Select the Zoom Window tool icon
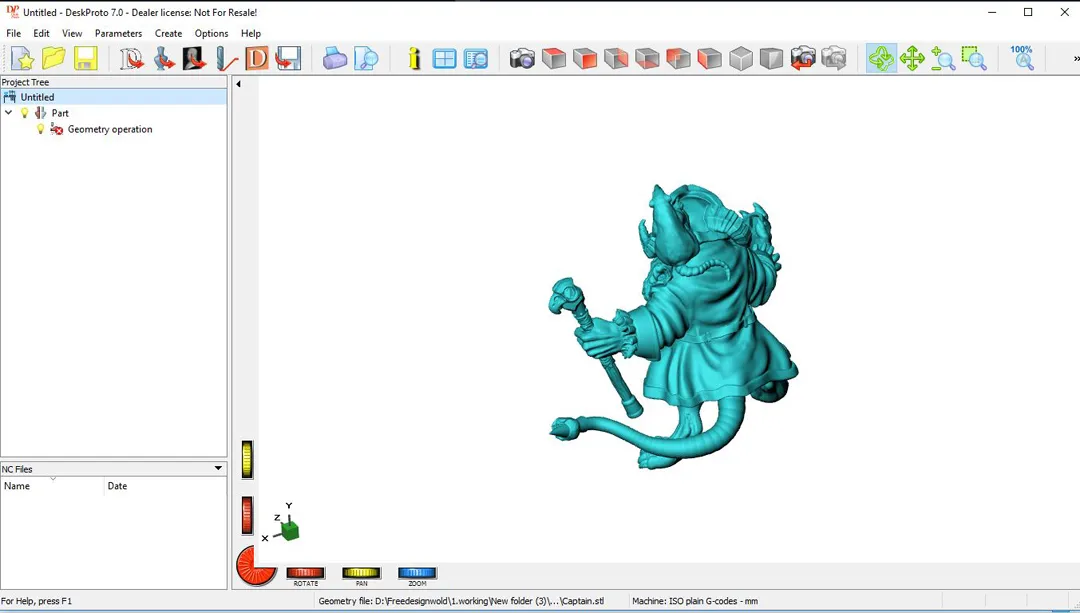This screenshot has width=1080, height=613. [x=974, y=59]
